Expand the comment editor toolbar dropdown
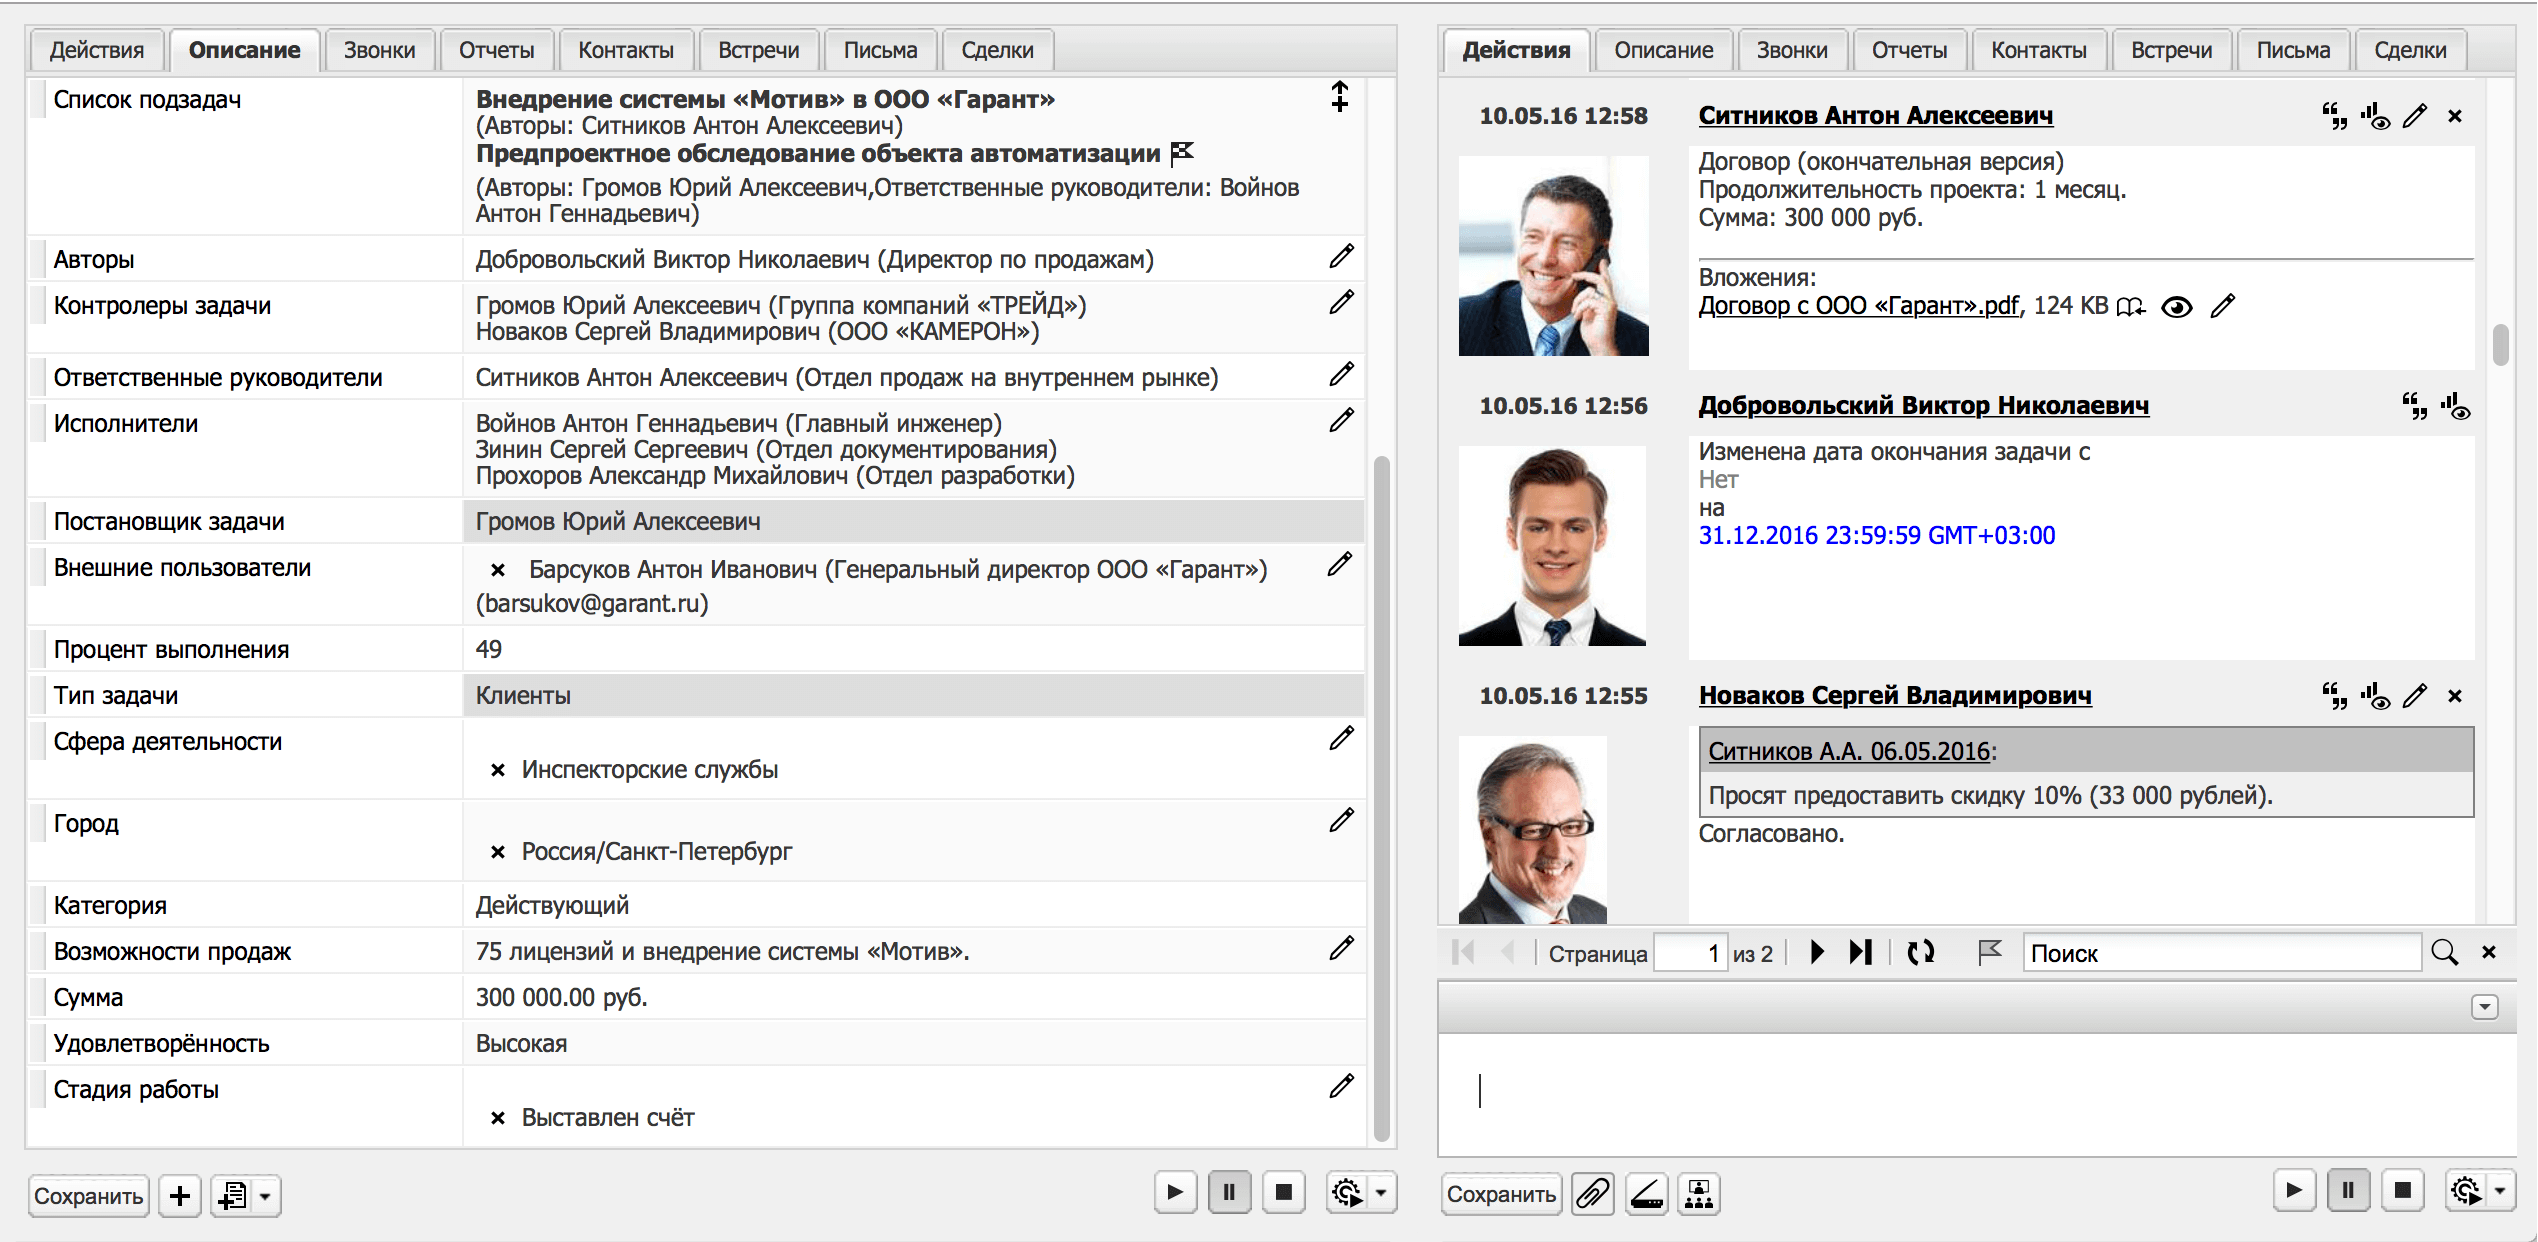This screenshot has width=2538, height=1242. tap(2484, 1007)
